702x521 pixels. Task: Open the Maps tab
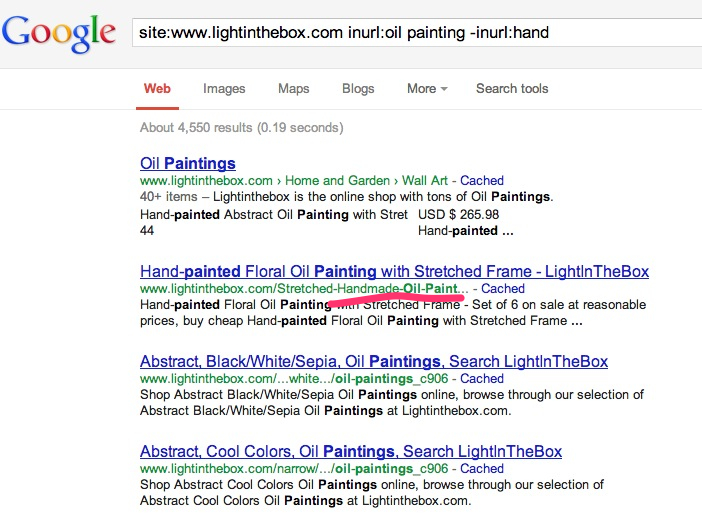(293, 89)
